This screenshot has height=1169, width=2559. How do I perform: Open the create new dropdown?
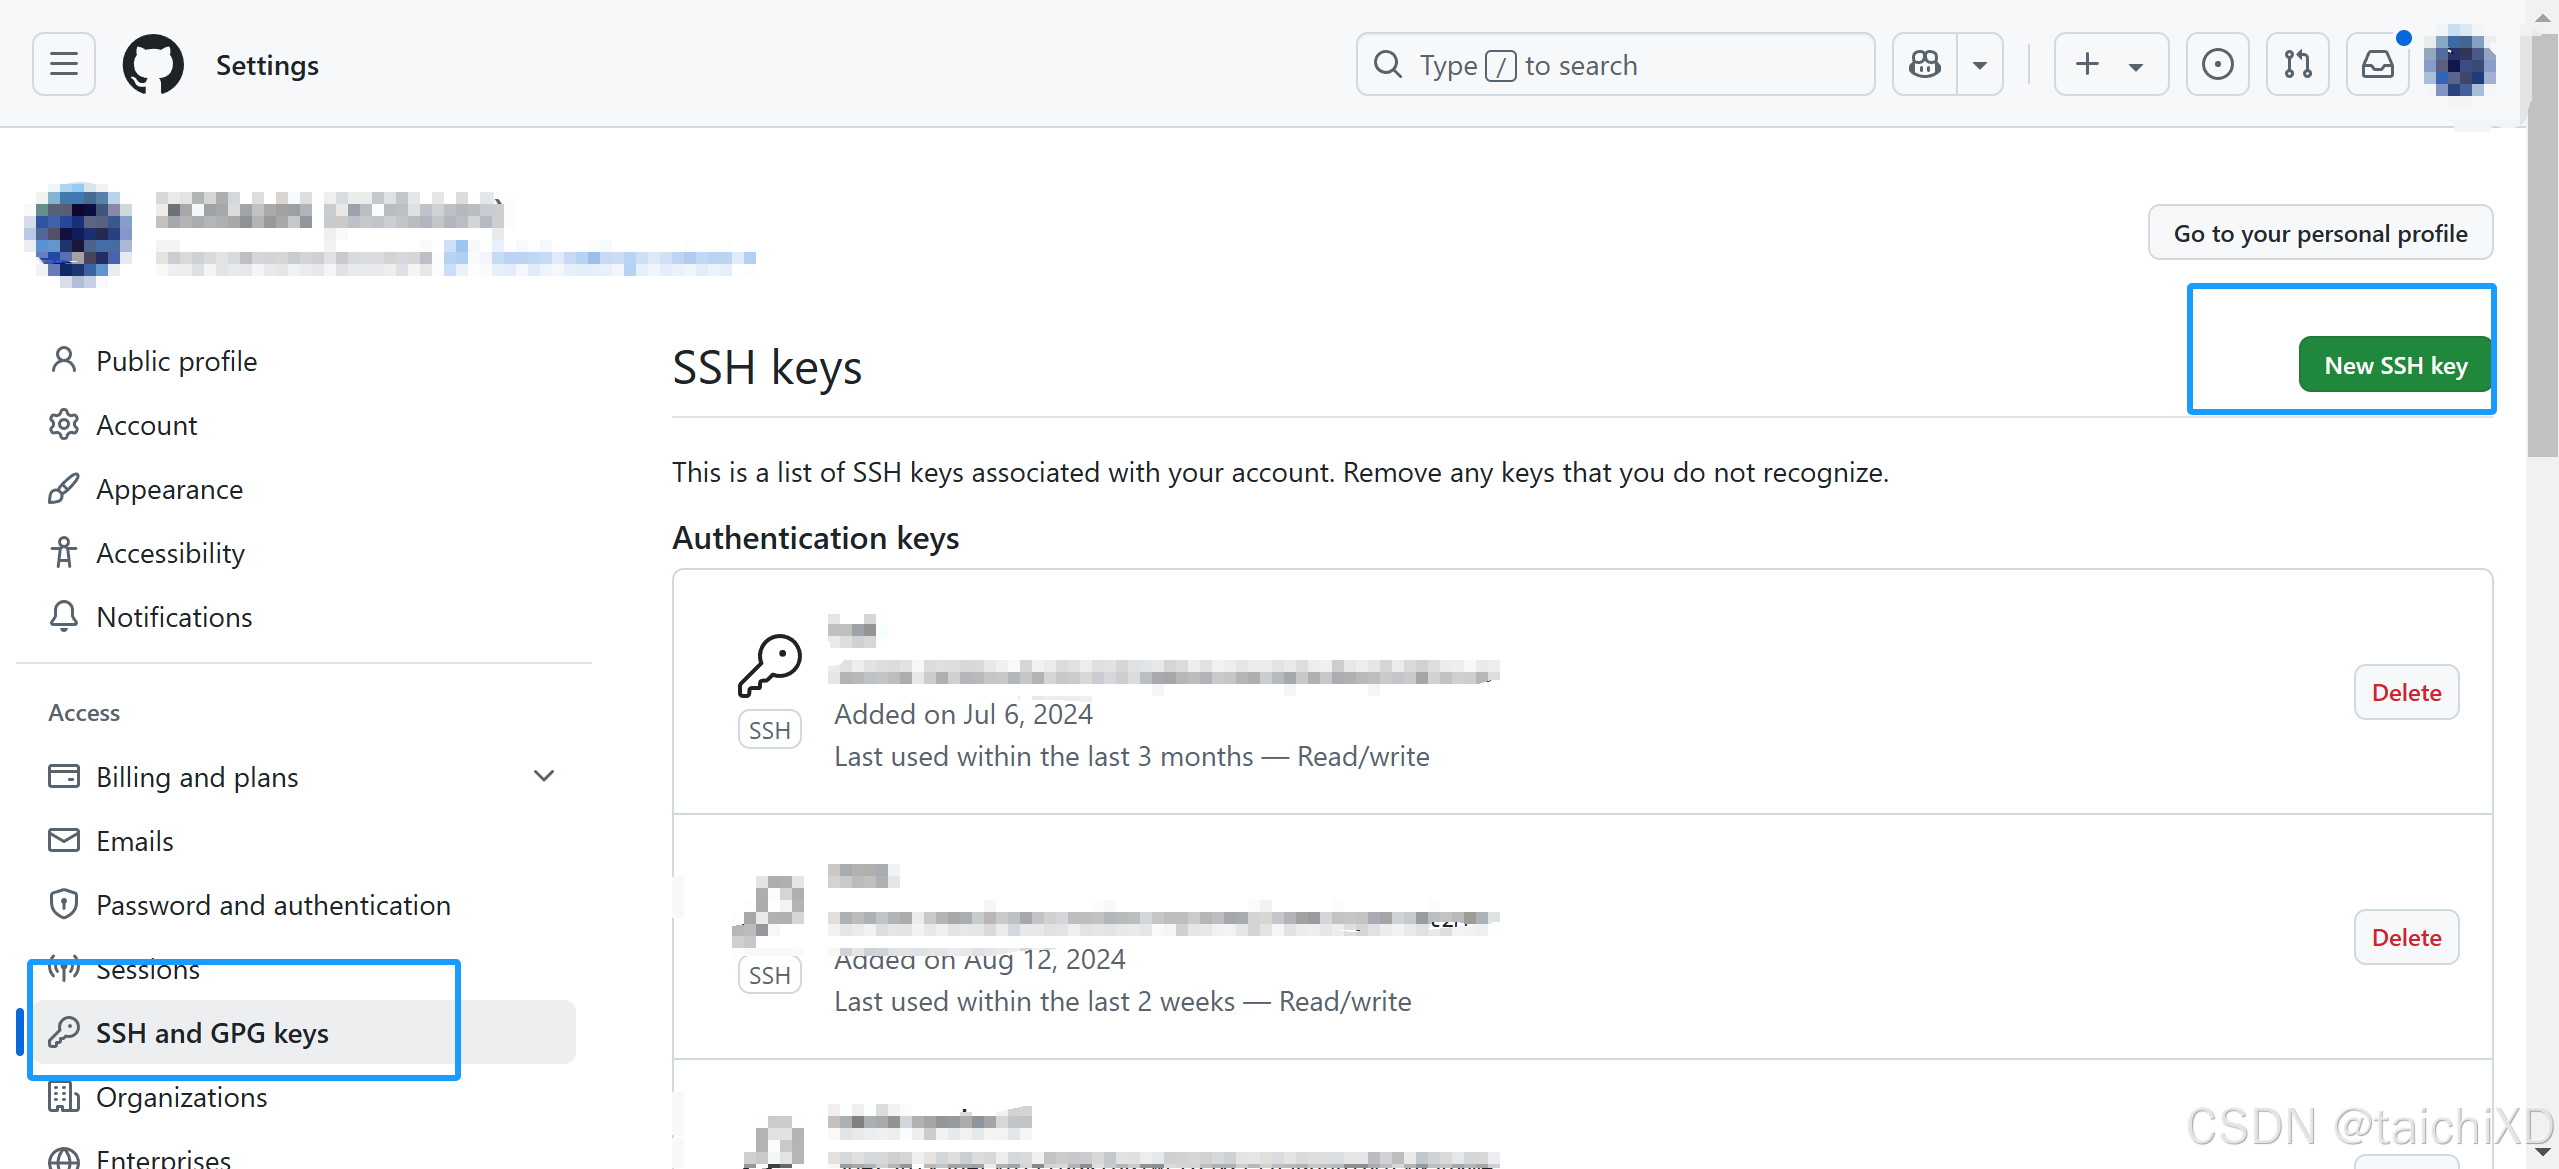click(x=2110, y=64)
